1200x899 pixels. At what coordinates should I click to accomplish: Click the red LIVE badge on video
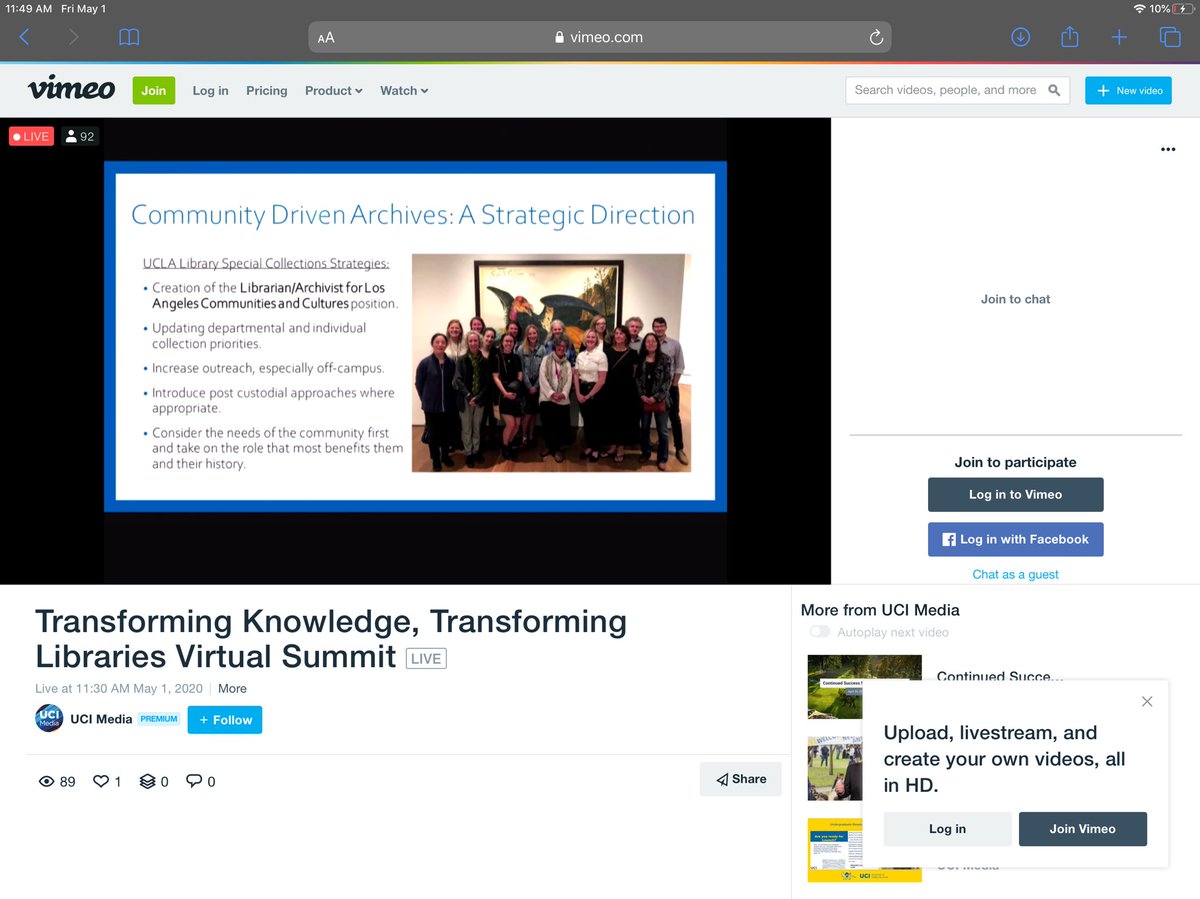(x=31, y=136)
